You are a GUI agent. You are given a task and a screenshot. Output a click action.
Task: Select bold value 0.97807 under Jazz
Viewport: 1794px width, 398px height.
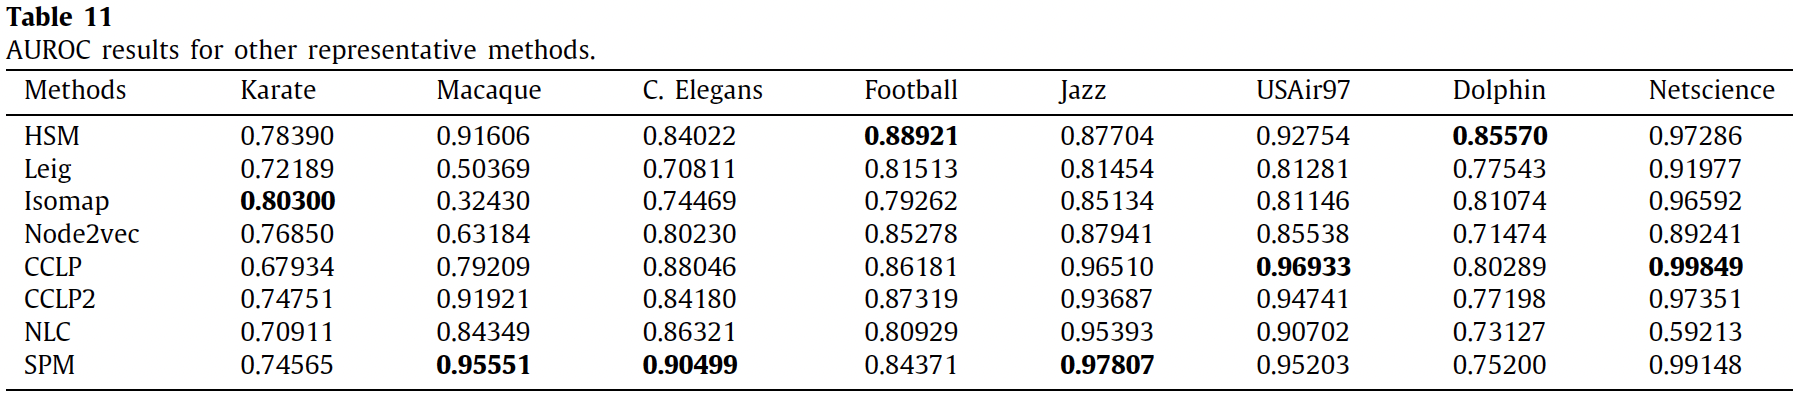[1107, 365]
